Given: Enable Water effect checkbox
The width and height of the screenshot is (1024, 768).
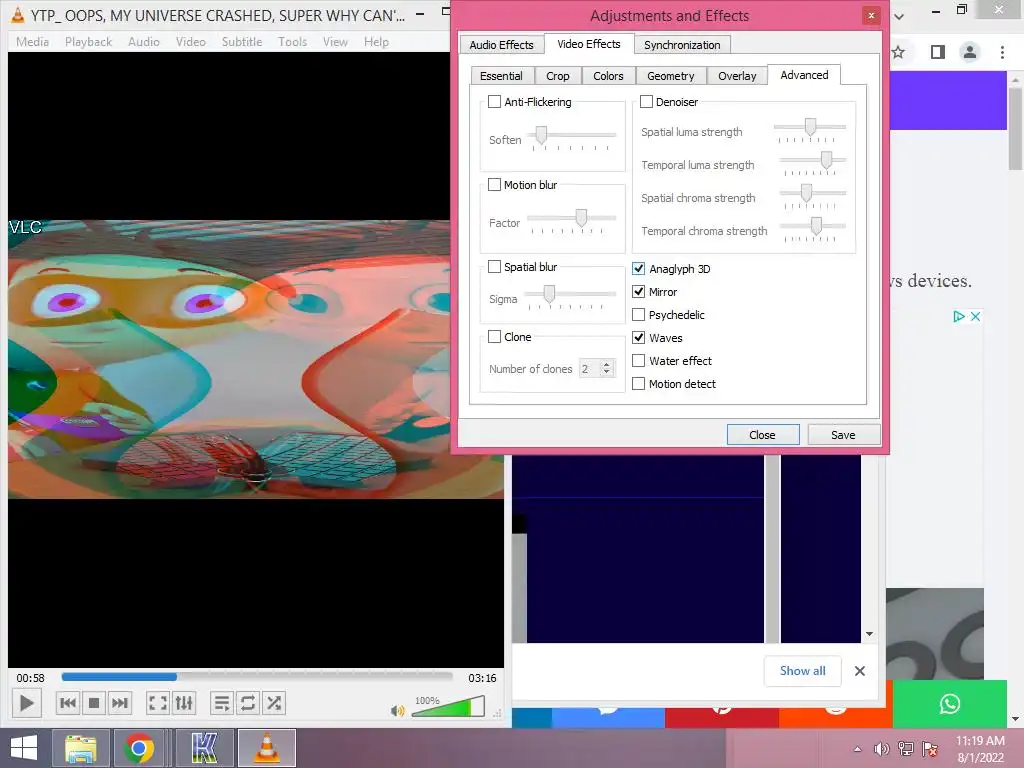Looking at the screenshot, I should pyautogui.click(x=639, y=360).
